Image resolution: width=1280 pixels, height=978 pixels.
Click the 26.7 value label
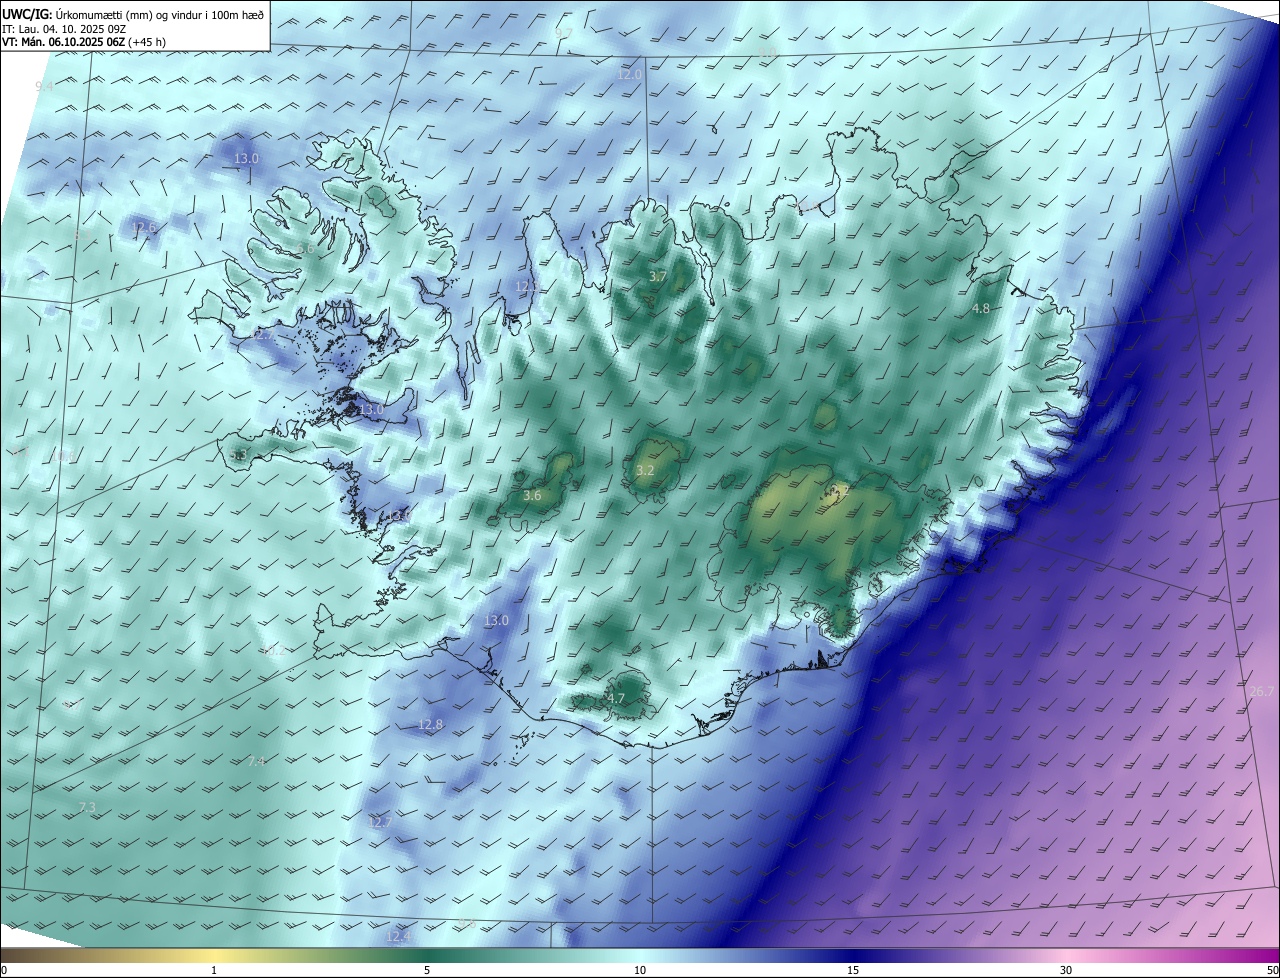pyautogui.click(x=1262, y=691)
